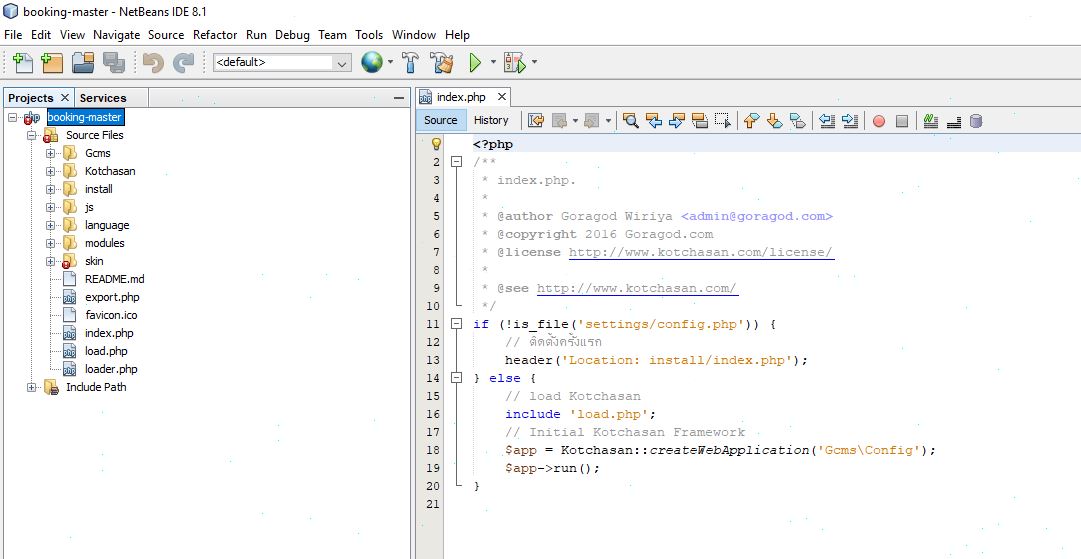Expand the language folder
Viewport: 1081px width, 559px height.
click(50, 225)
